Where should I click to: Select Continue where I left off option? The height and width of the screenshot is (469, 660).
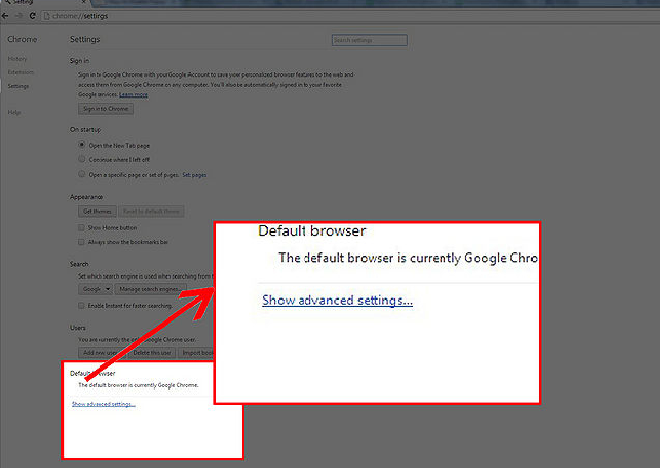(x=82, y=159)
